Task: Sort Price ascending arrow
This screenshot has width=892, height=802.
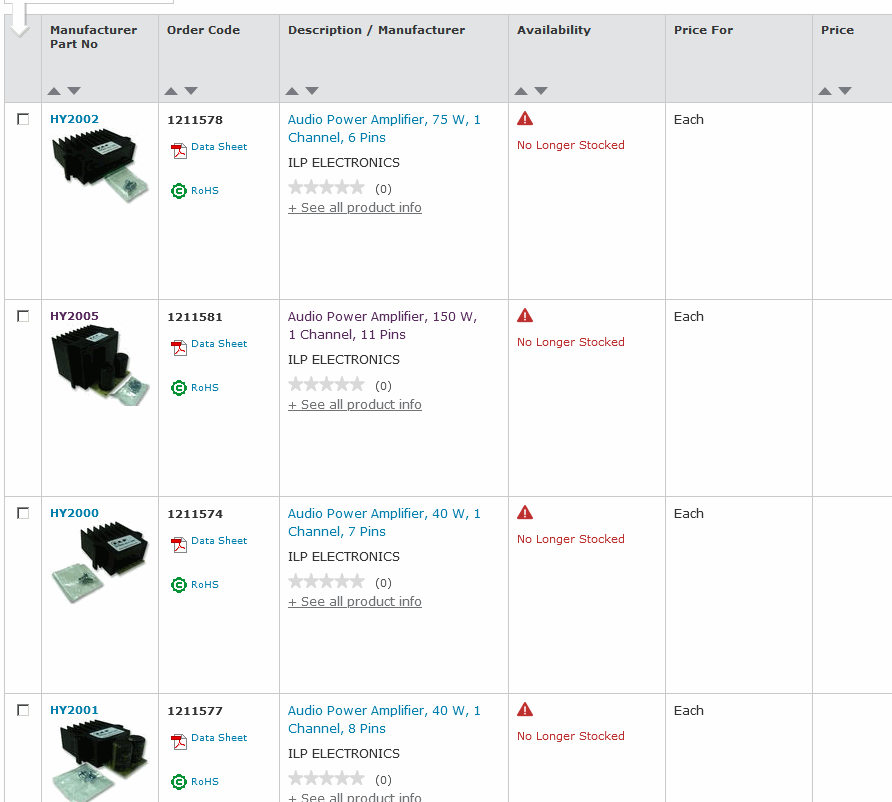Action: [x=825, y=91]
